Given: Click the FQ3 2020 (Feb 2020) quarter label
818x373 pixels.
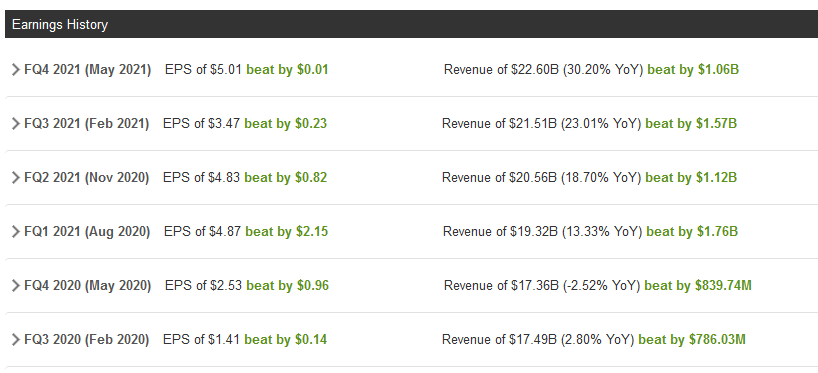Looking at the screenshot, I should pos(87,340).
